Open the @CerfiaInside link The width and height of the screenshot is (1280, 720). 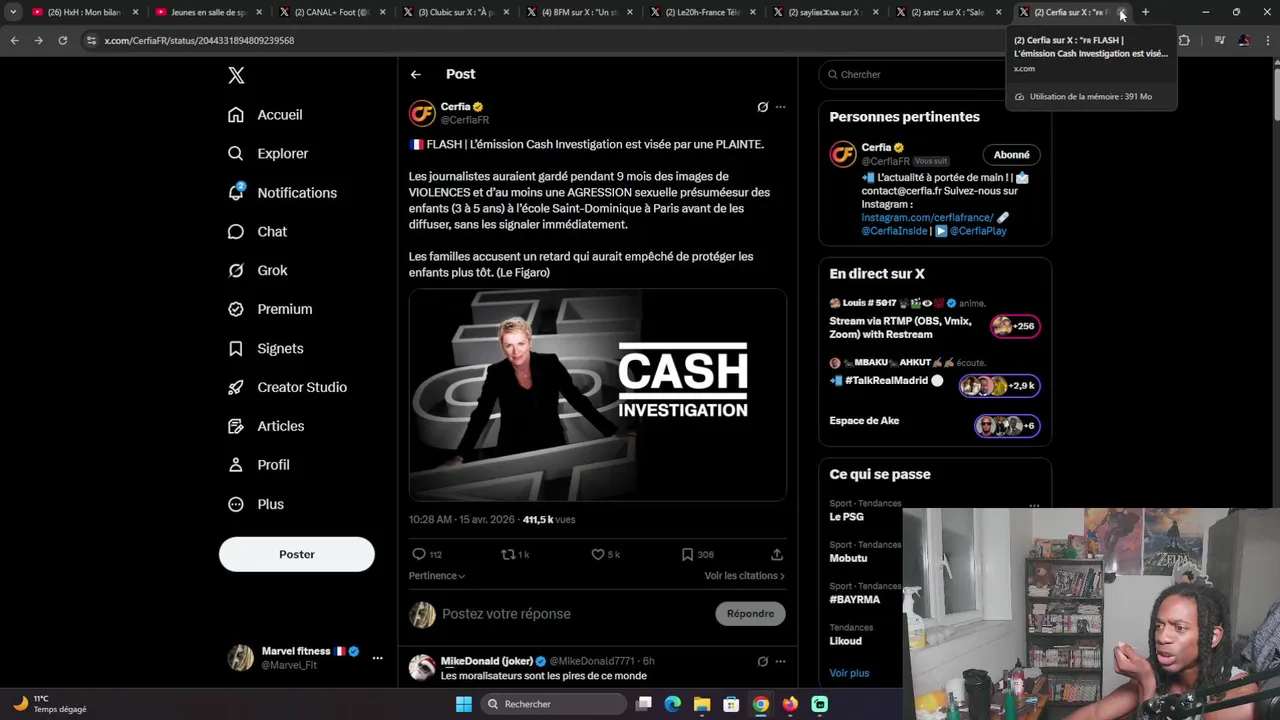click(x=894, y=231)
